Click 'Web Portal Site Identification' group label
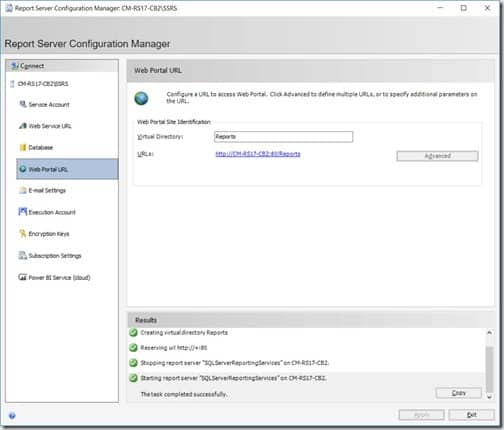The image size is (504, 430). (x=174, y=122)
